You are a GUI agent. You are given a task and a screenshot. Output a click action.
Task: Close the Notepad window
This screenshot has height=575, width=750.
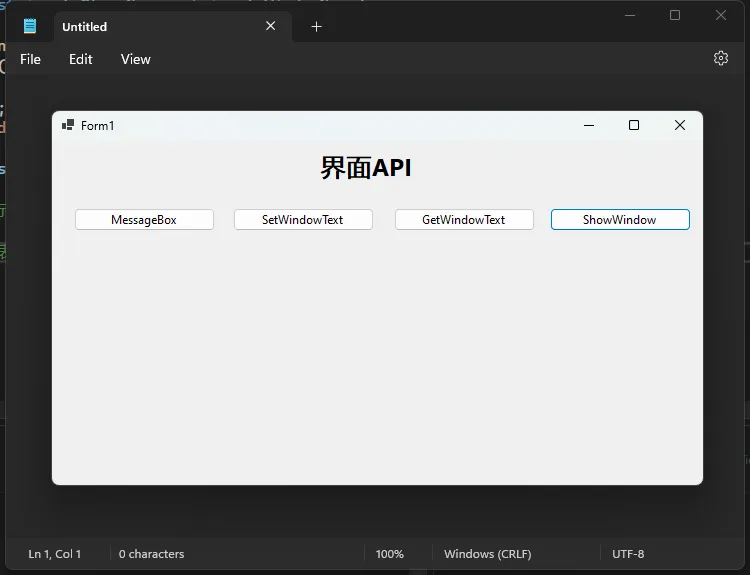[x=721, y=15]
